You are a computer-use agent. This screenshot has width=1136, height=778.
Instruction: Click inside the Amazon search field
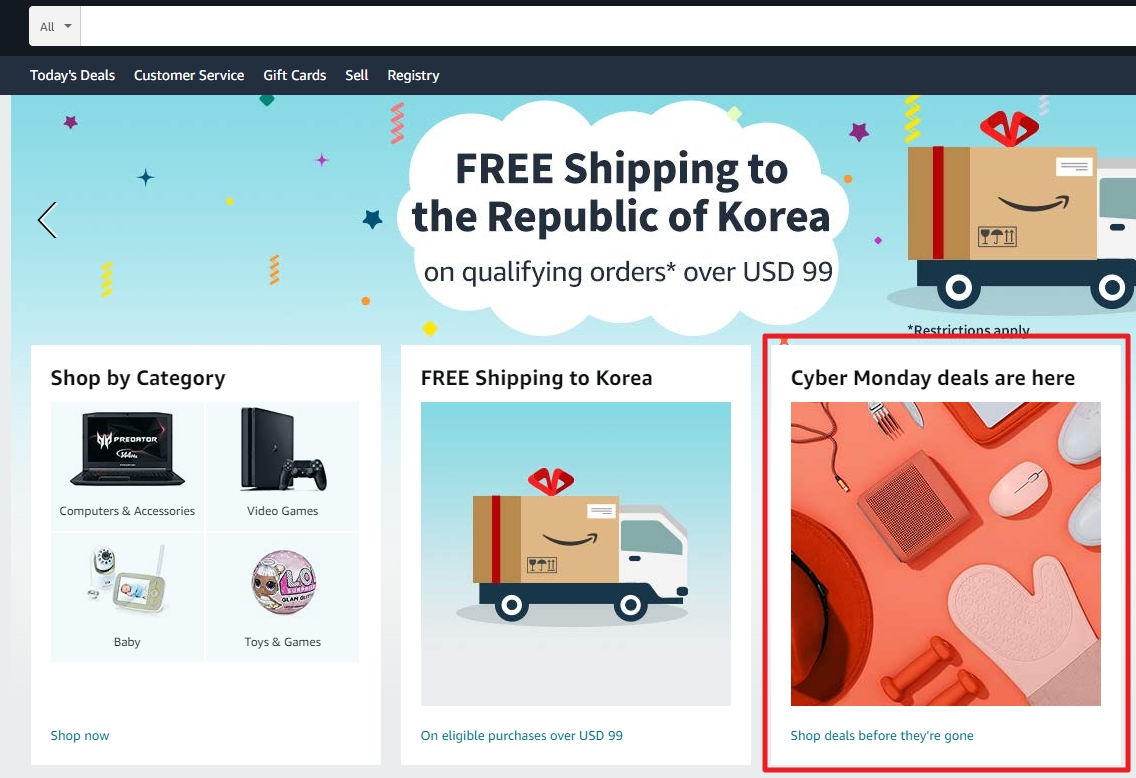(x=608, y=27)
